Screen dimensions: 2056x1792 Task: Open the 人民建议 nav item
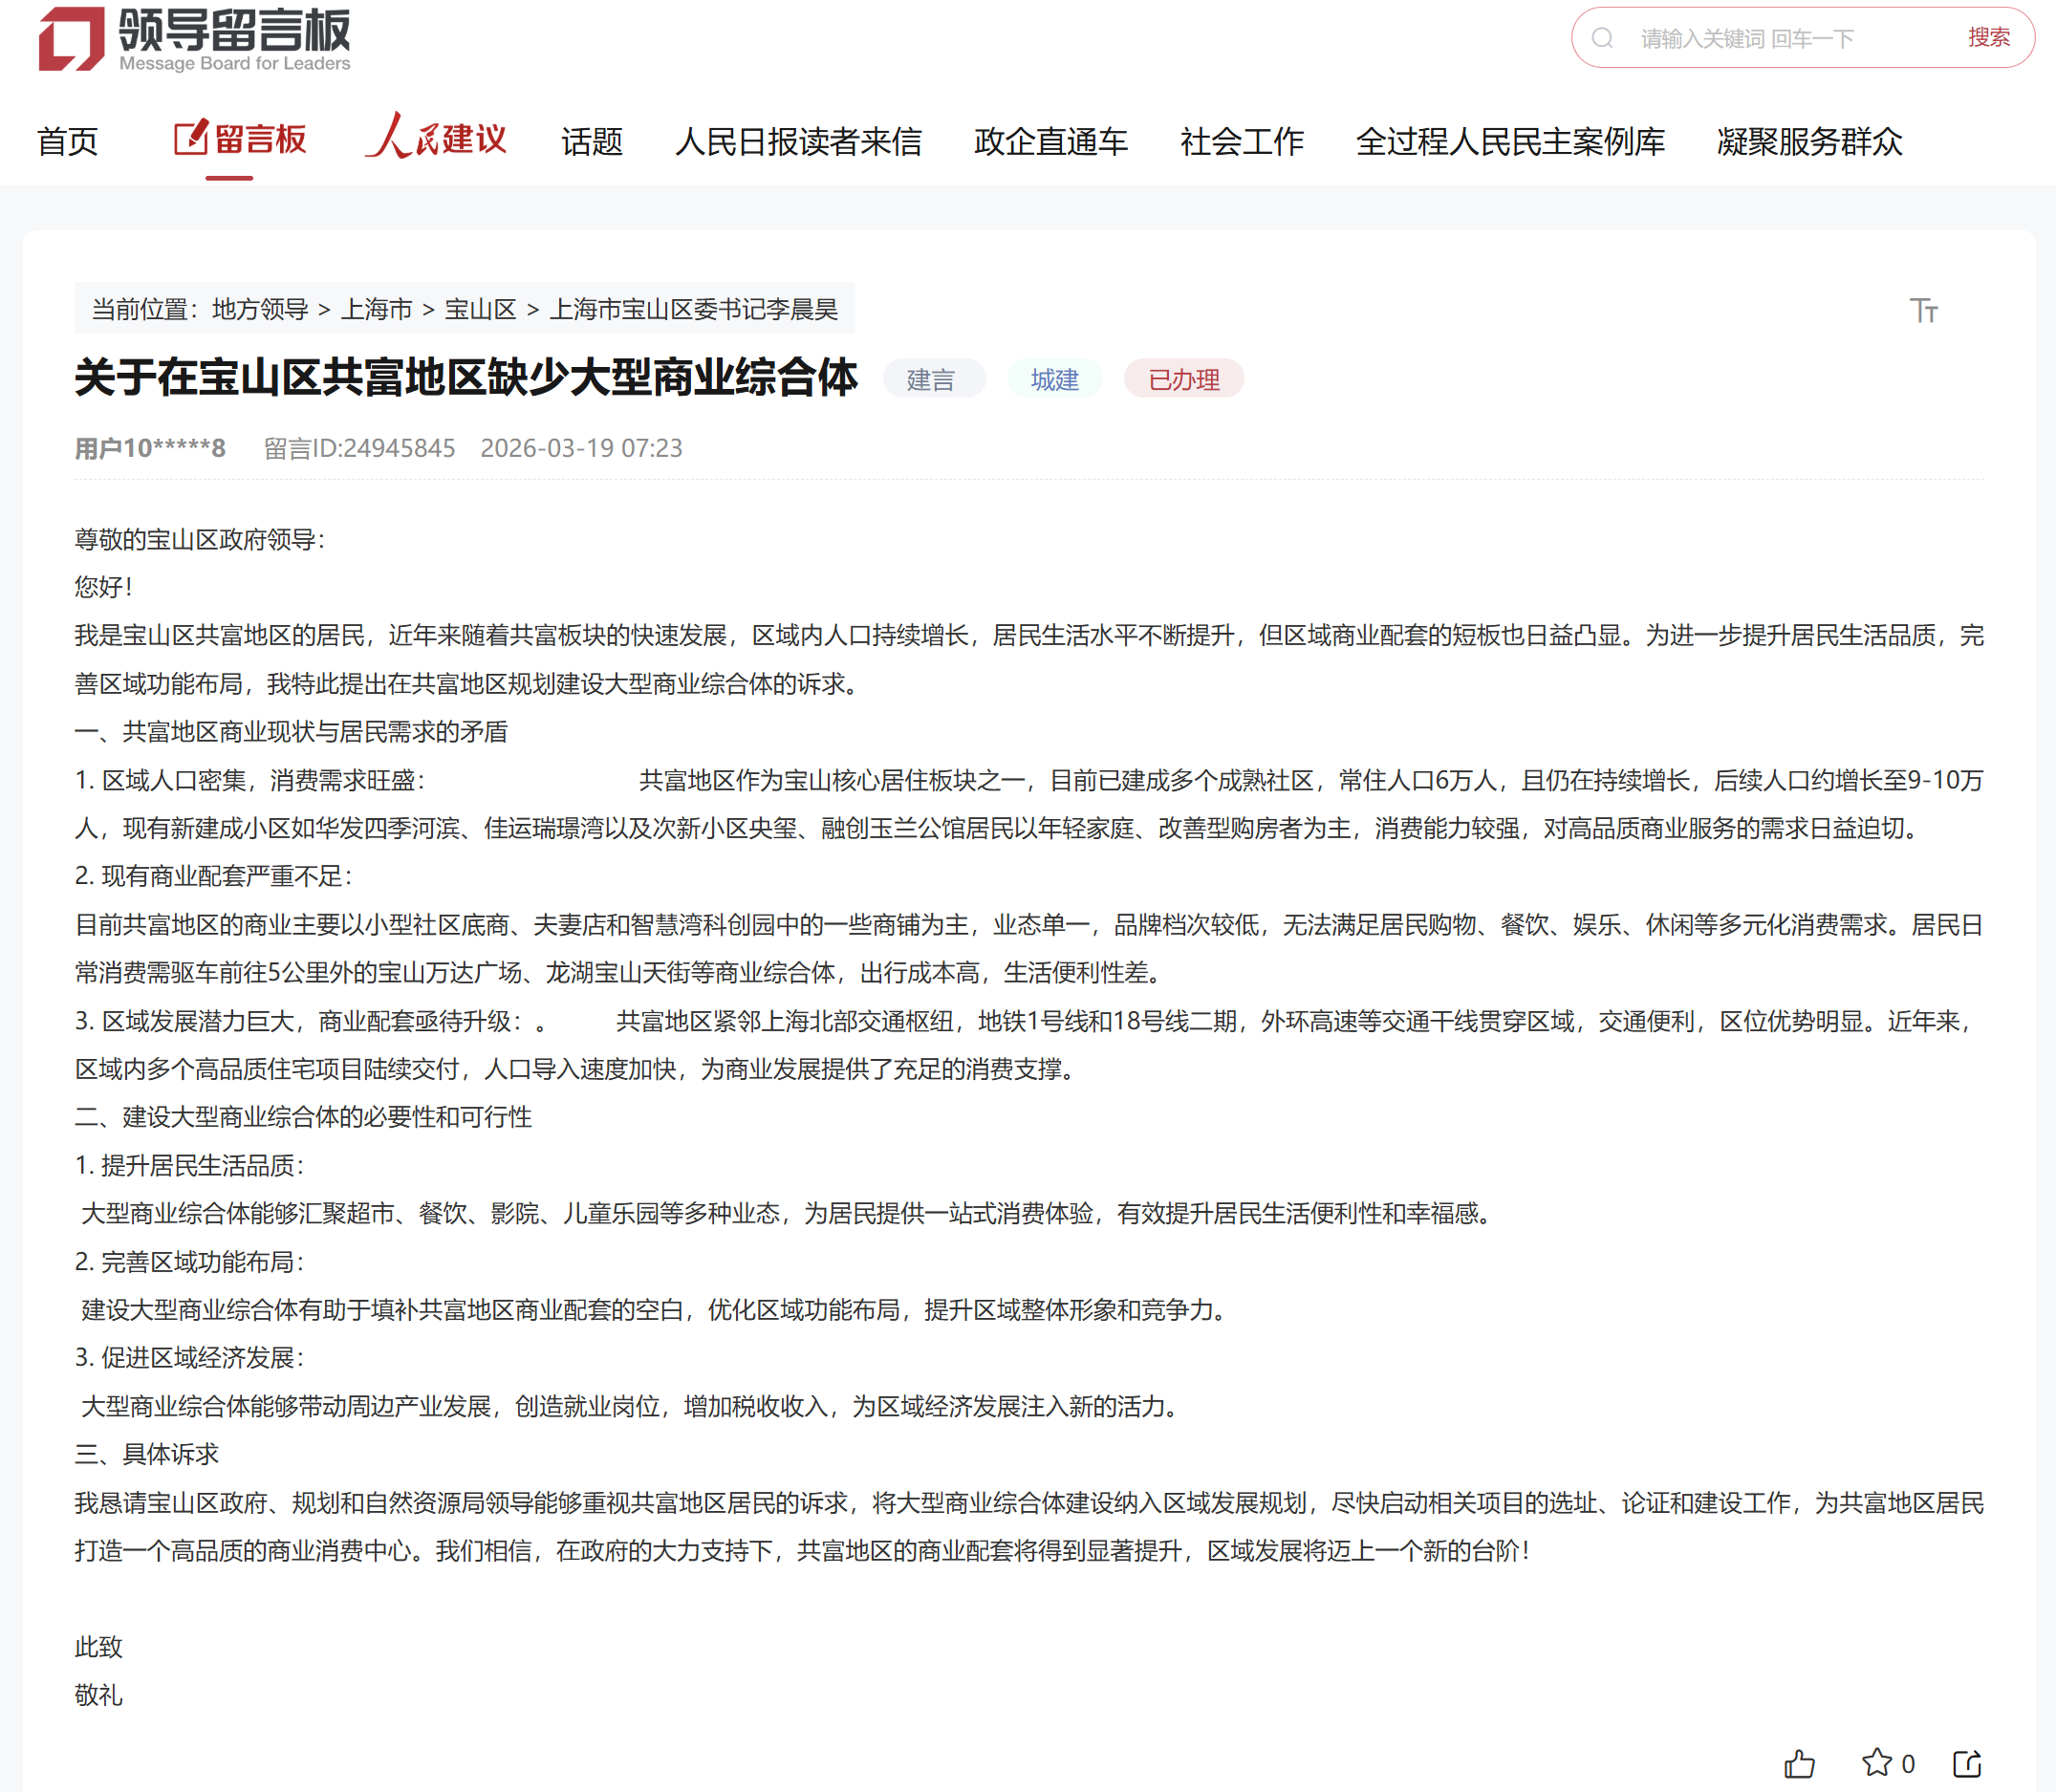coord(436,136)
